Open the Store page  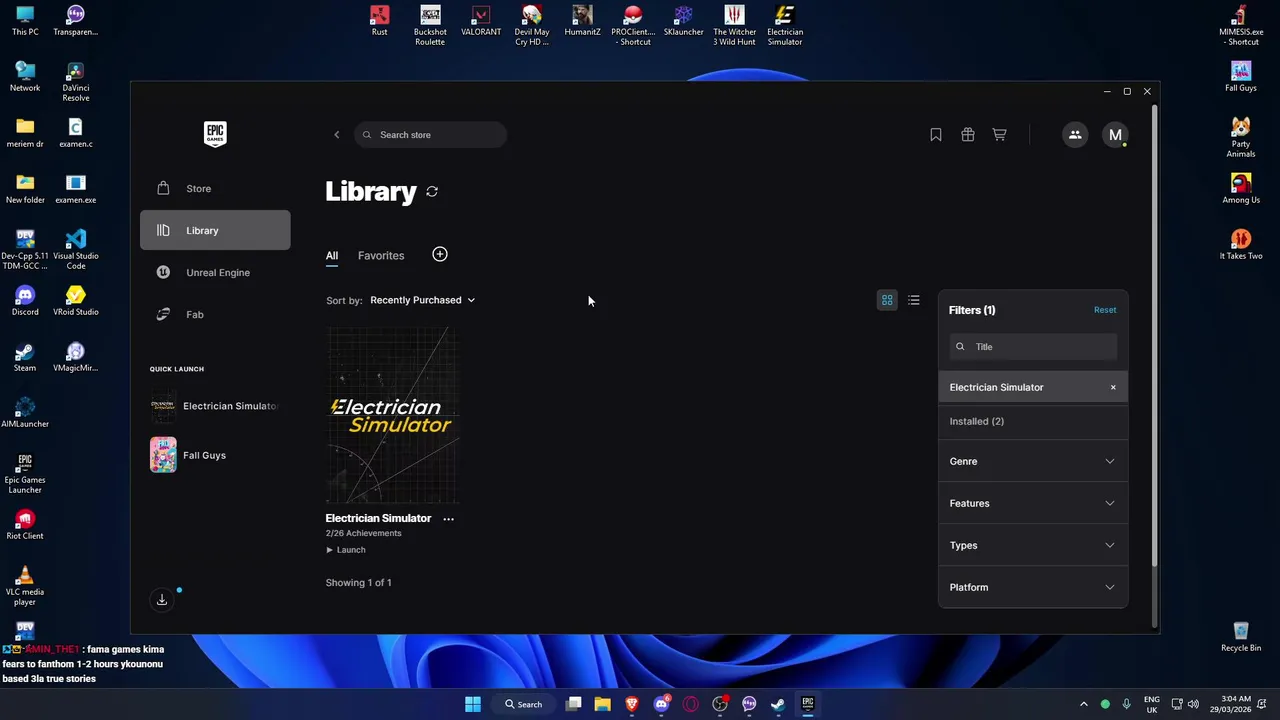[215, 188]
